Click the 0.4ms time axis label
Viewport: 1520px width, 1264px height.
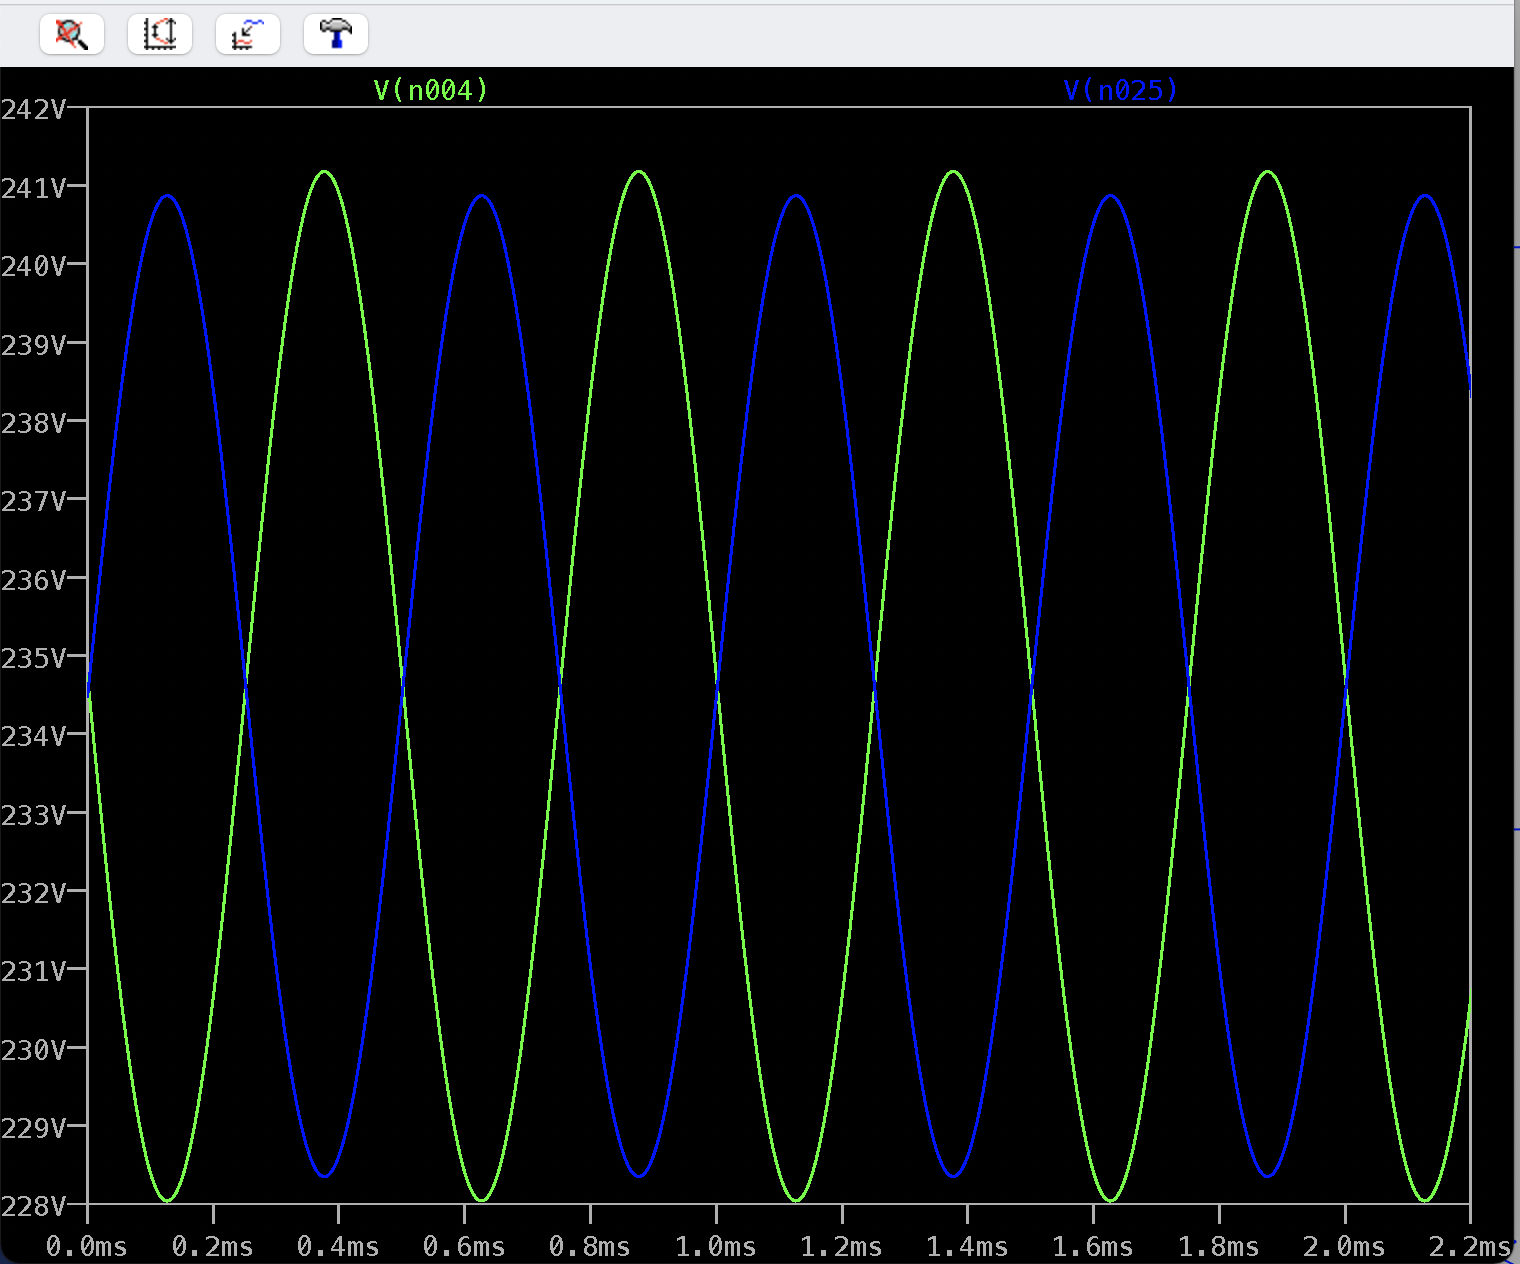[338, 1247]
